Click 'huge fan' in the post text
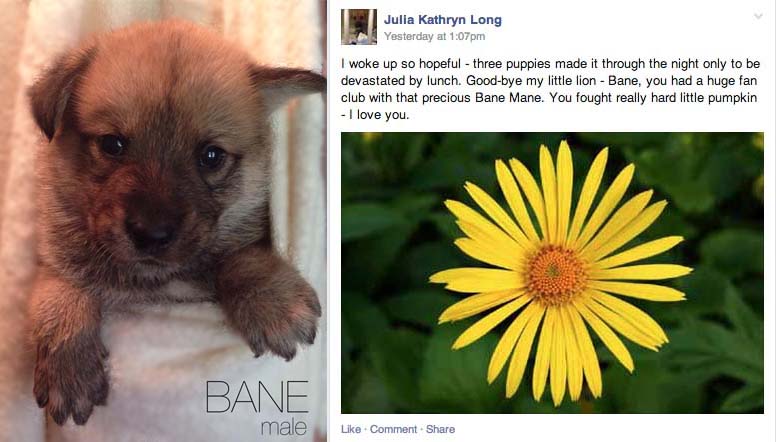The width and height of the screenshot is (776, 442). click(x=732, y=81)
